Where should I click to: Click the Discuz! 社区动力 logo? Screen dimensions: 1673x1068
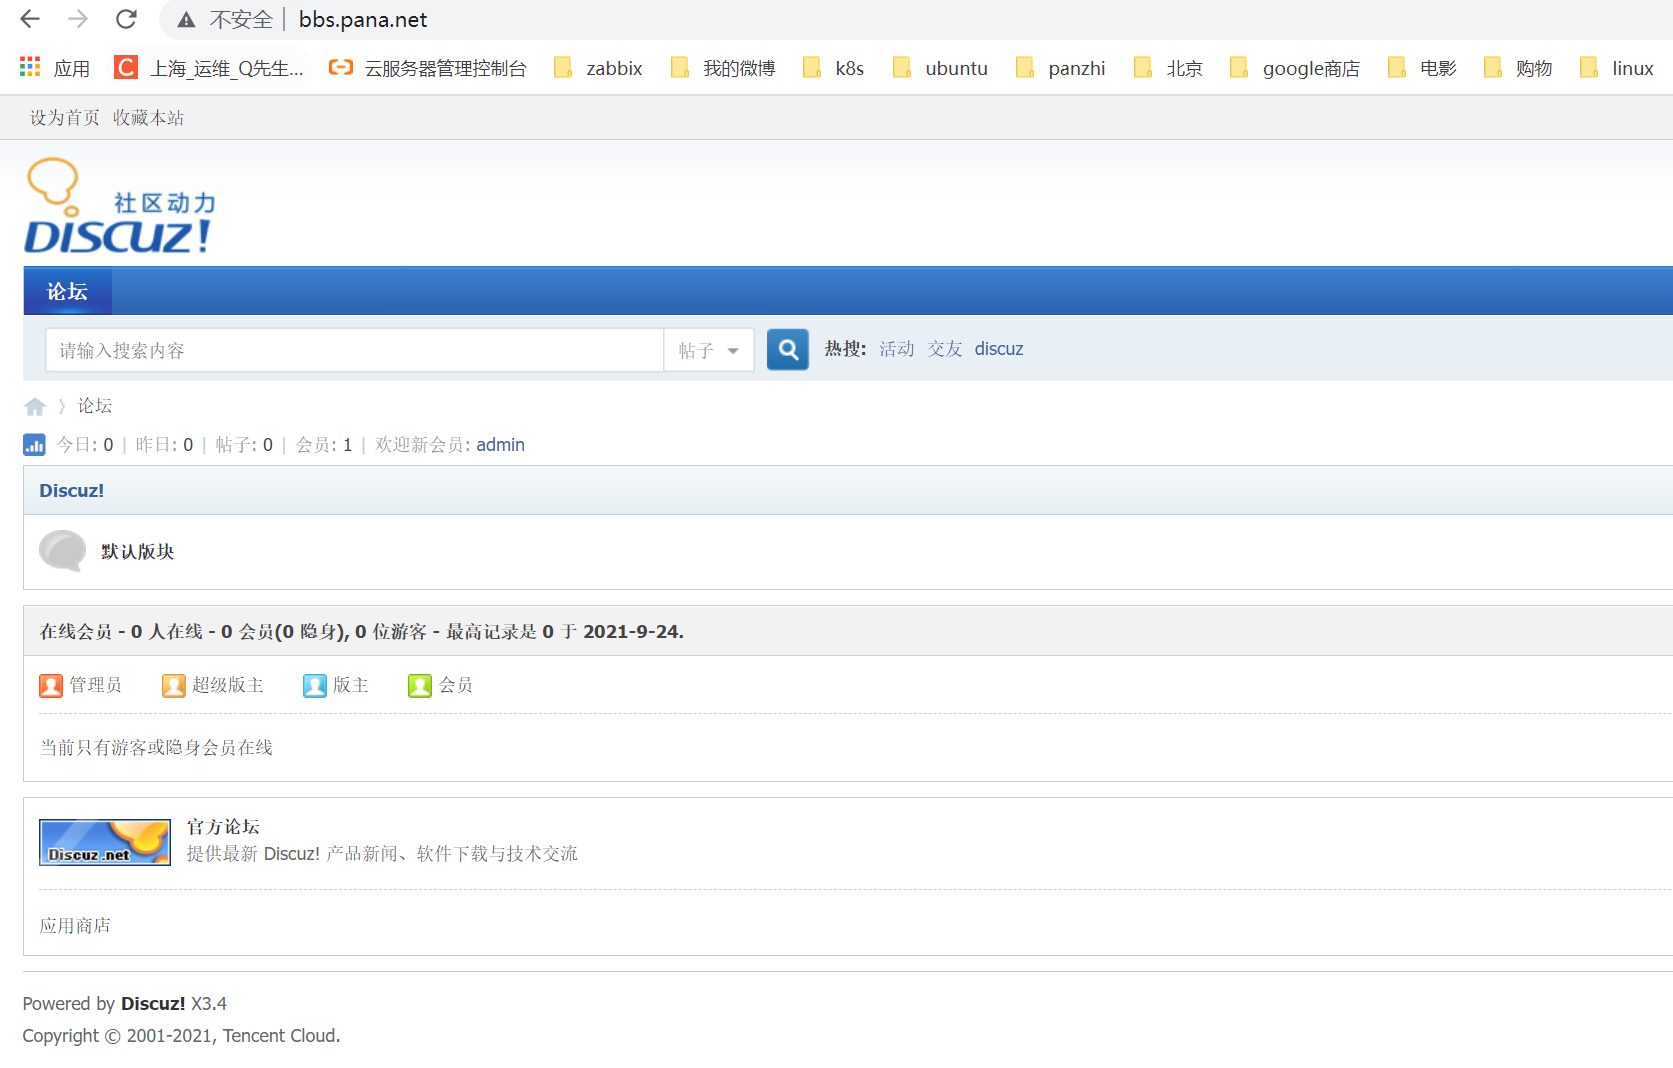(x=120, y=206)
